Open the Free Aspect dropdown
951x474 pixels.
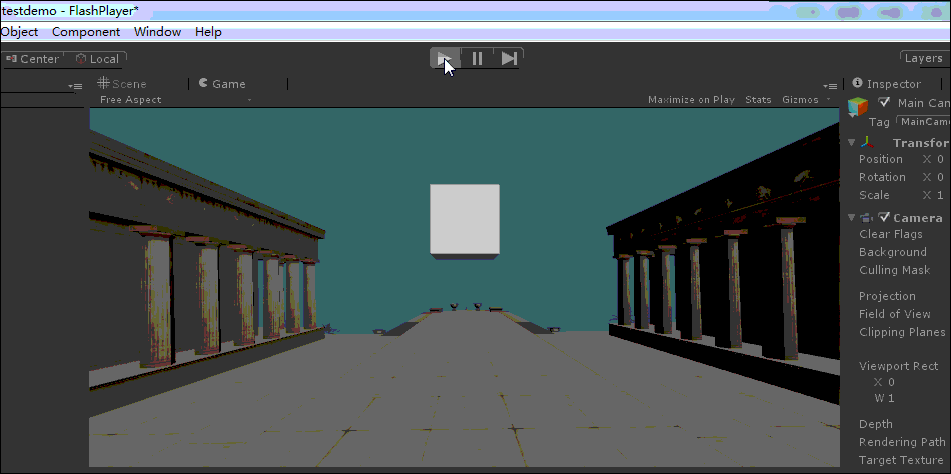coord(175,100)
